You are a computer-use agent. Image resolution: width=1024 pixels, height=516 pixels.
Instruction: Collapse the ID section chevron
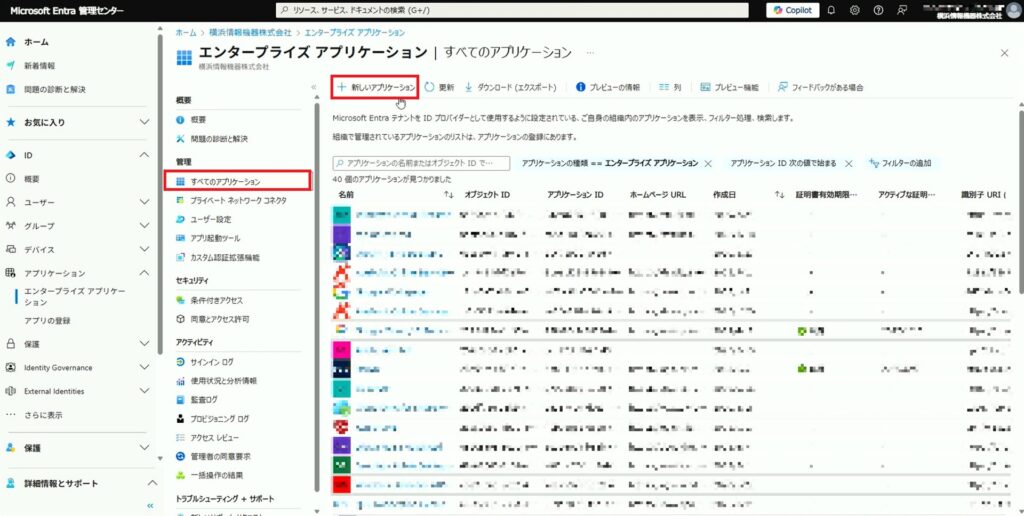[144, 155]
